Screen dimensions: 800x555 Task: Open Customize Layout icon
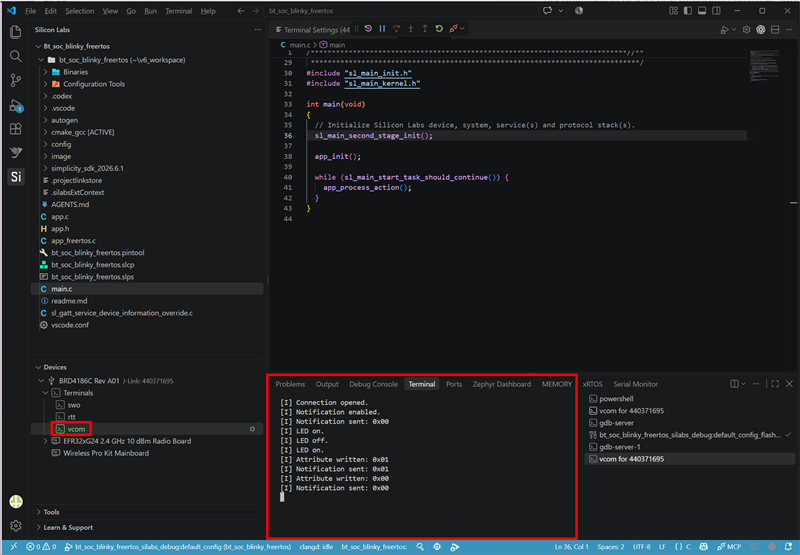[673, 11]
